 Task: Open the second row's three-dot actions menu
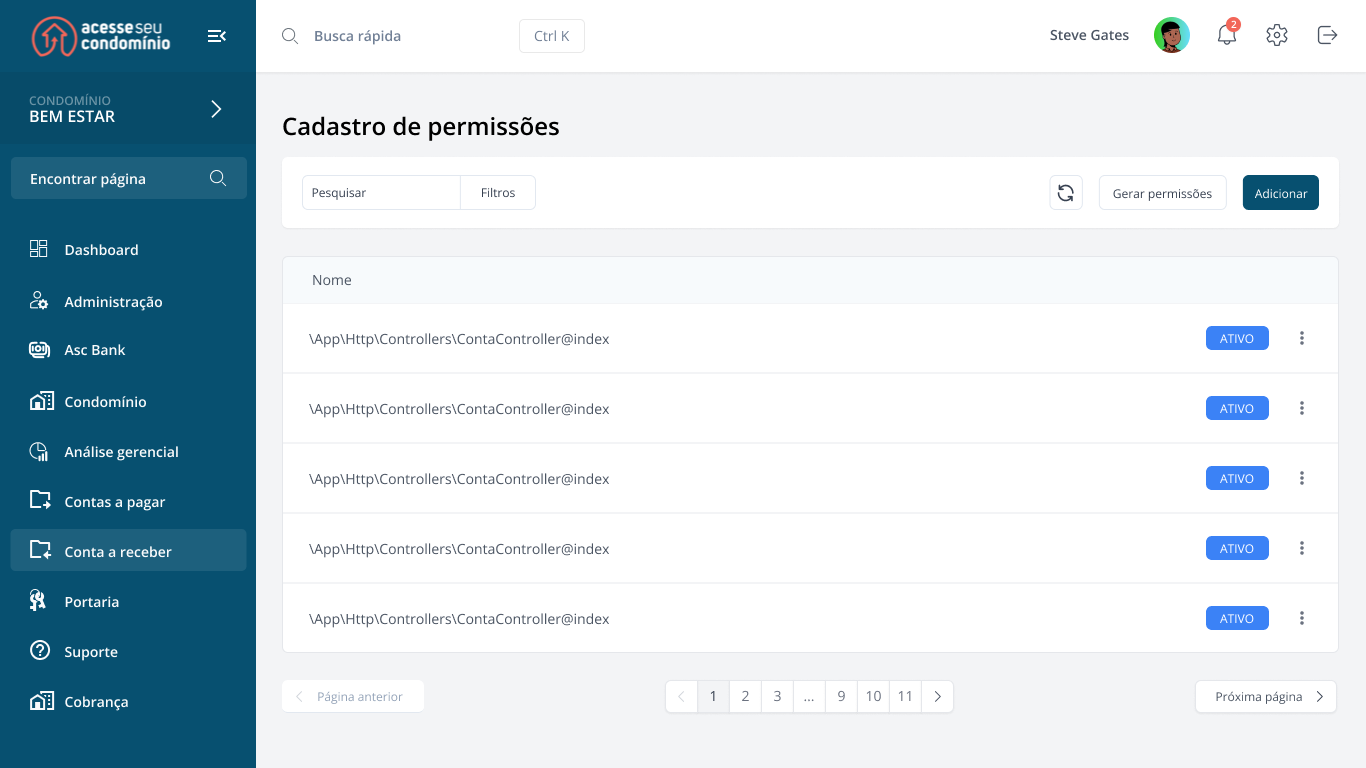[x=1302, y=408]
